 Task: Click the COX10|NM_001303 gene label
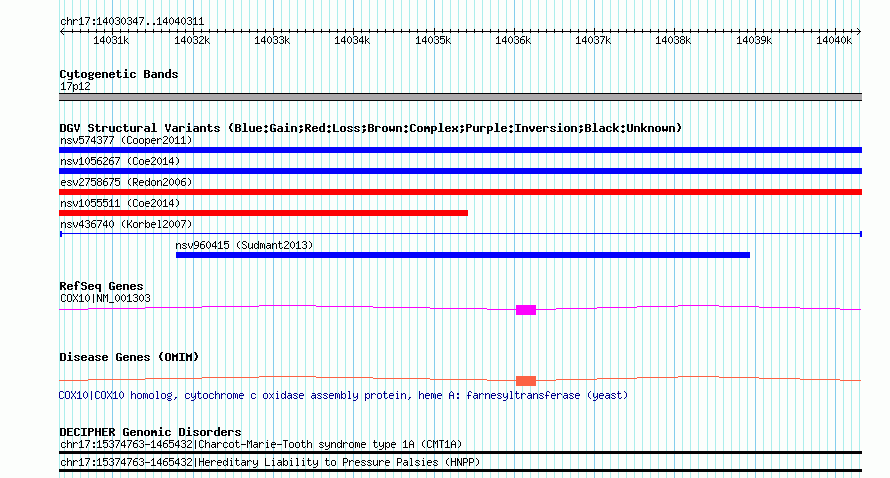point(106,298)
